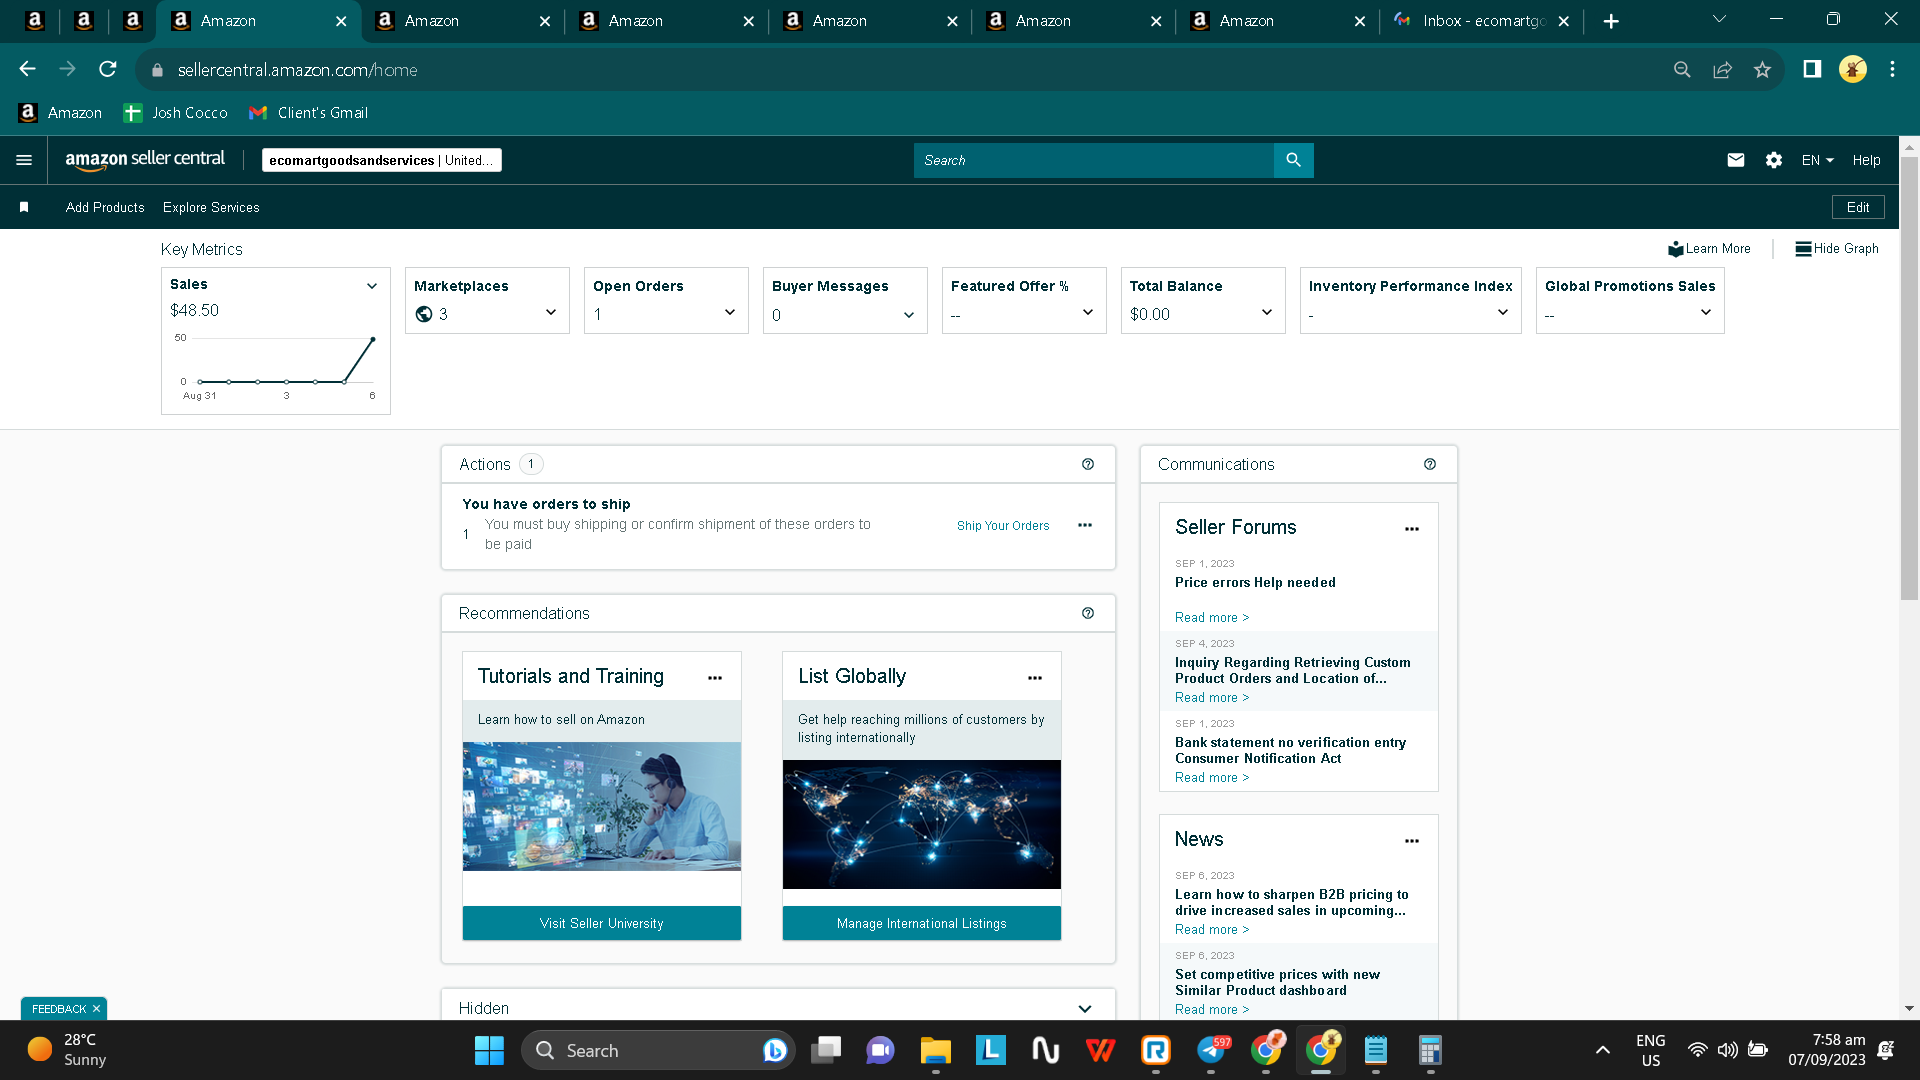Screen dimensions: 1920x1080
Task: Open the Windows Start menu
Action: click(x=489, y=1050)
